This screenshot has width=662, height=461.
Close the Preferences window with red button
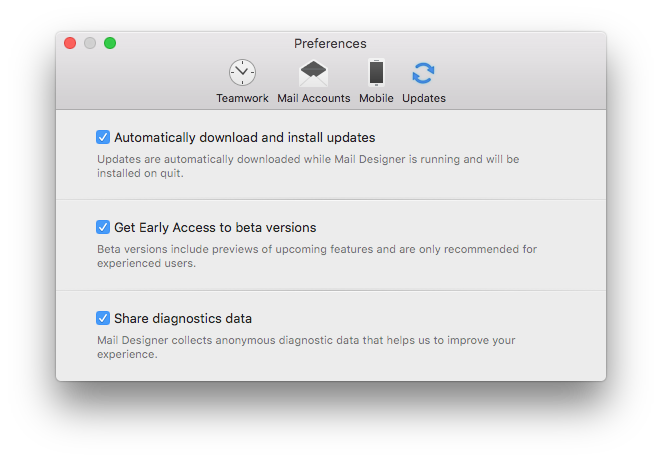click(70, 43)
